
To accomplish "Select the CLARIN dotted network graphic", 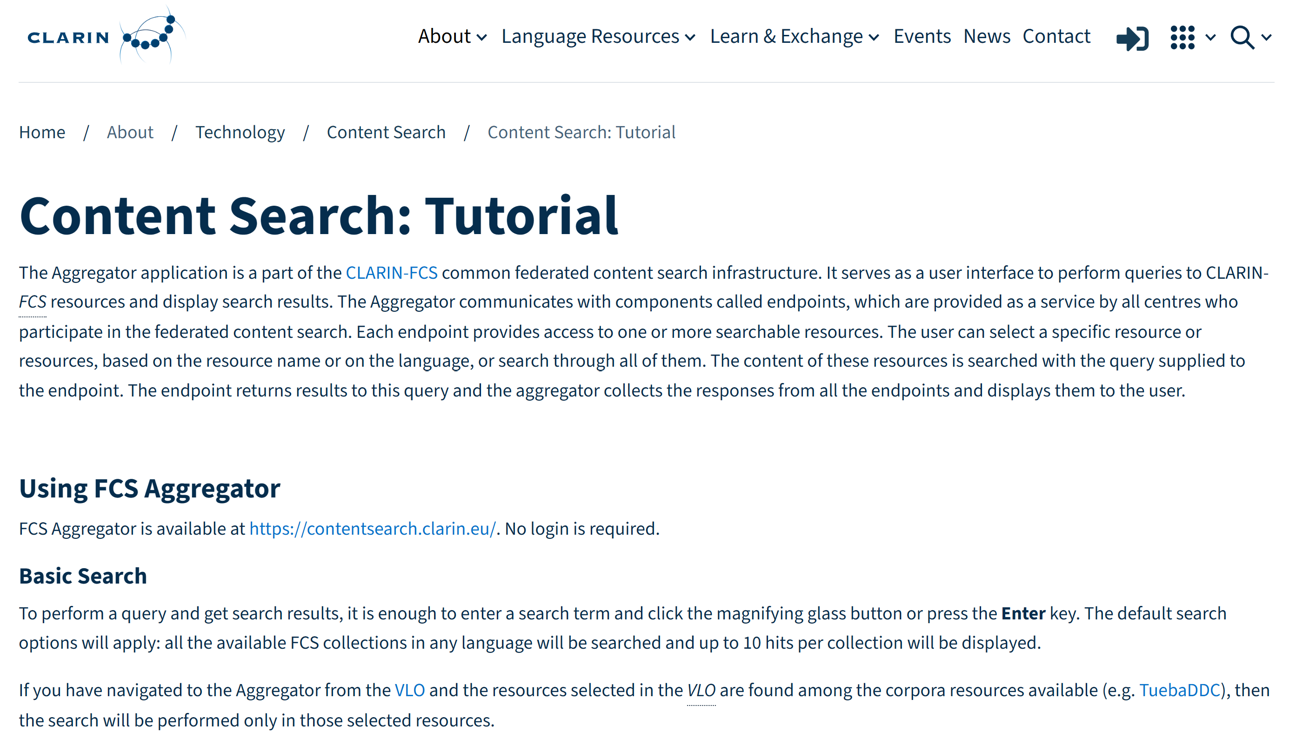I will pos(148,34).
